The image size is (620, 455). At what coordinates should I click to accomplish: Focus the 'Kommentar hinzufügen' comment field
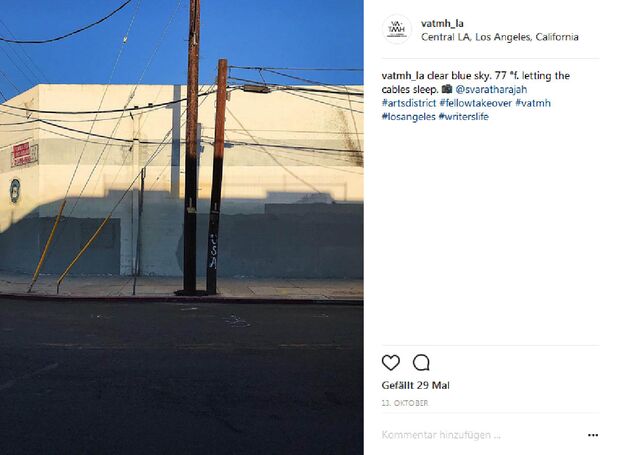click(480, 435)
